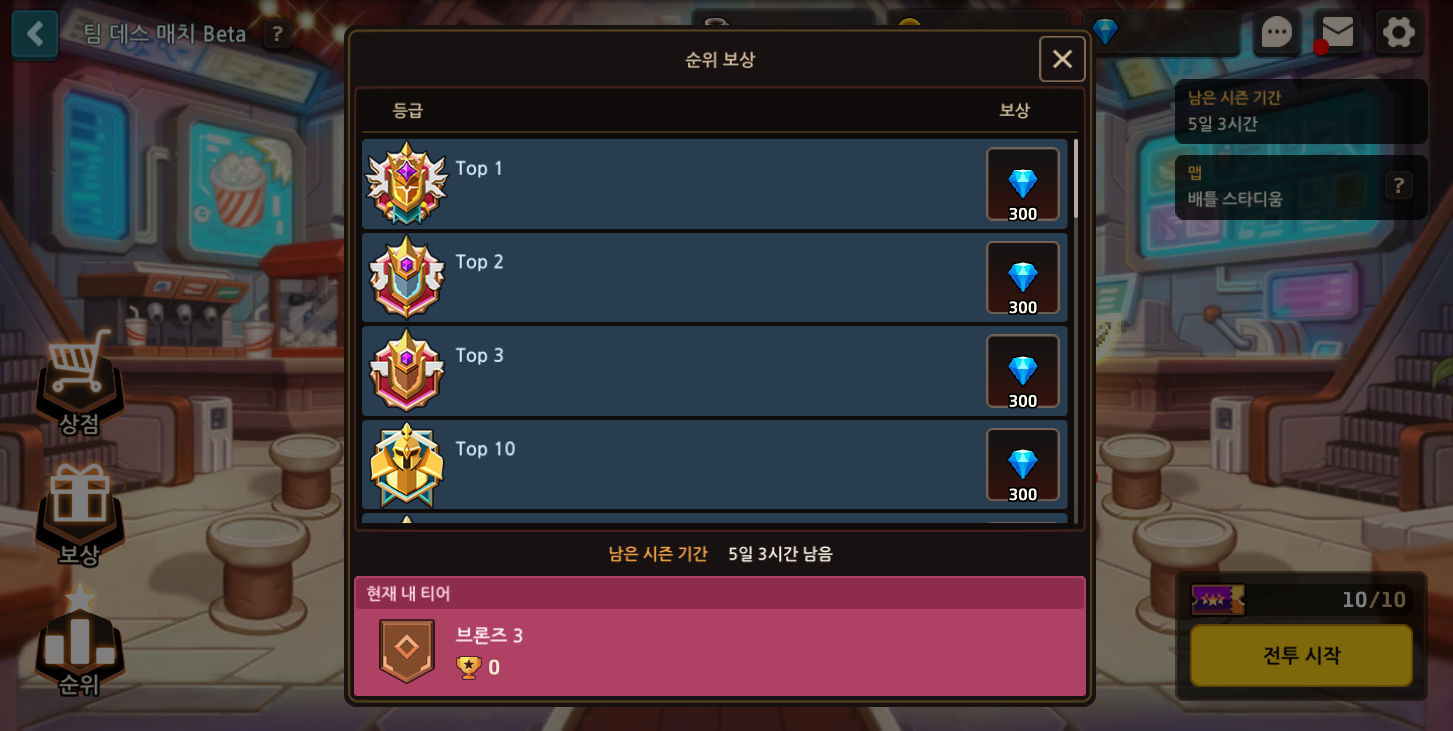Click the blue diamond currency icon in top bar
Viewport: 1453px width, 731px height.
click(1105, 32)
